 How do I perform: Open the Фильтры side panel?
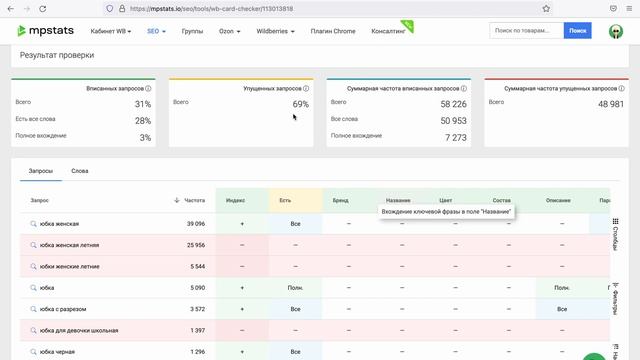616,298
